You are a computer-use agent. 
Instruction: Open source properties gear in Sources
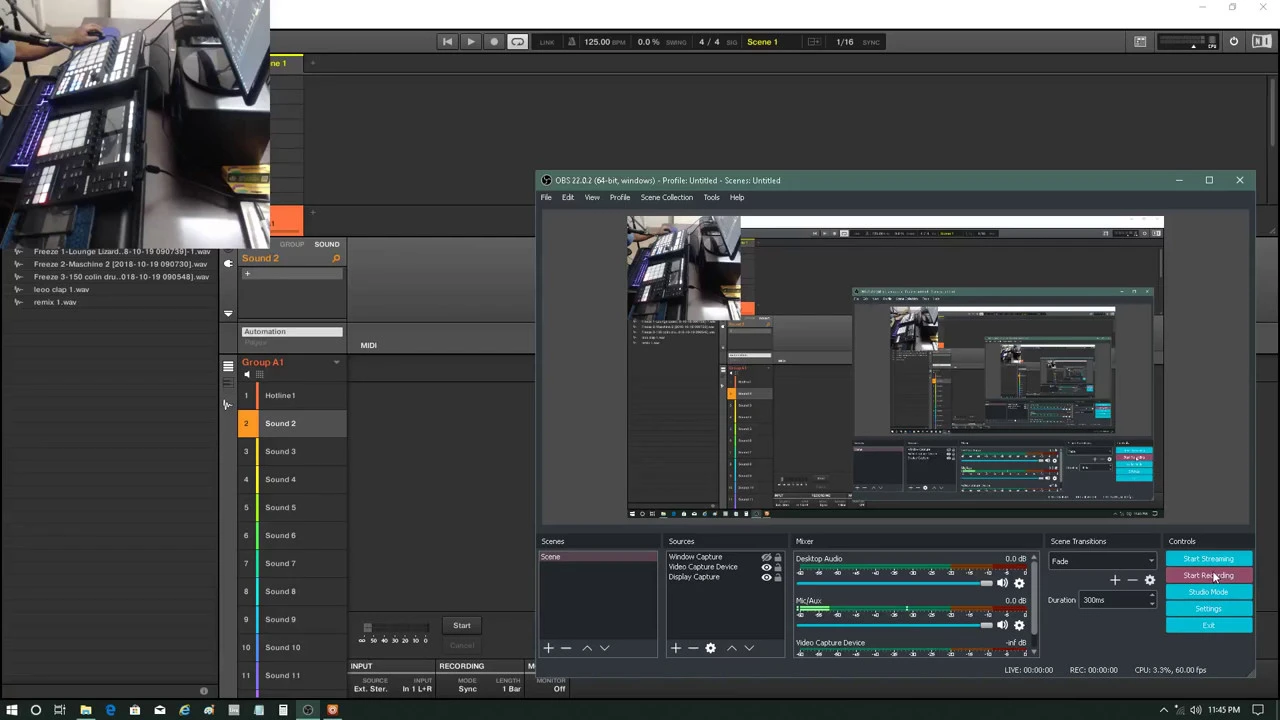tap(711, 648)
